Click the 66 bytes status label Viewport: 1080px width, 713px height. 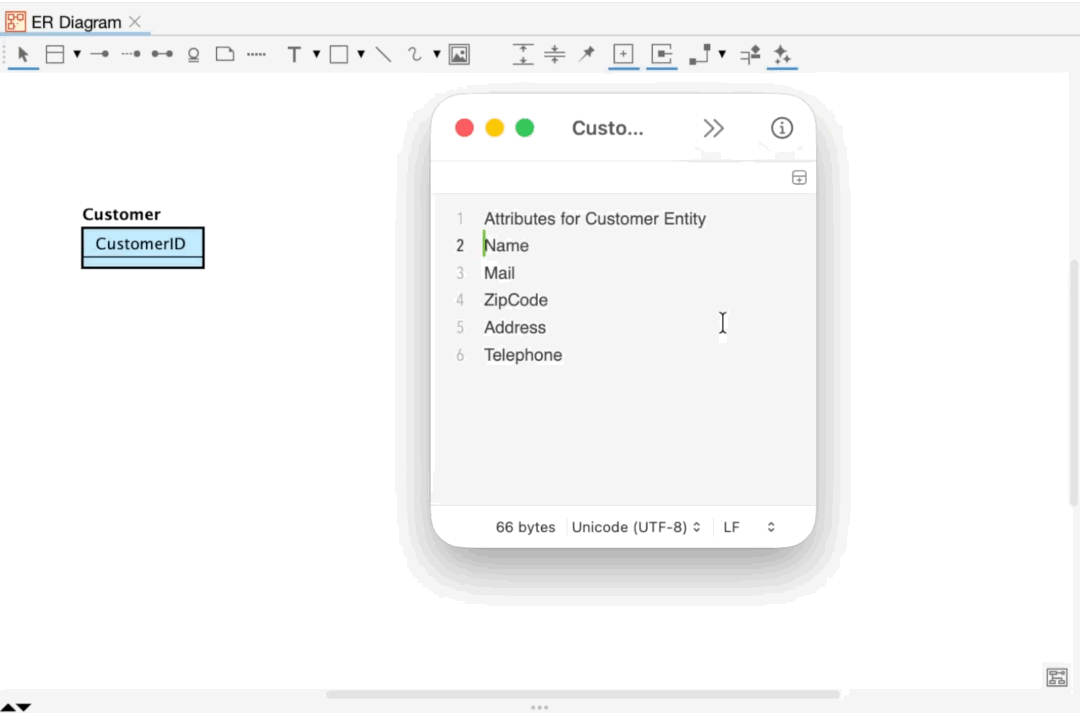click(525, 527)
